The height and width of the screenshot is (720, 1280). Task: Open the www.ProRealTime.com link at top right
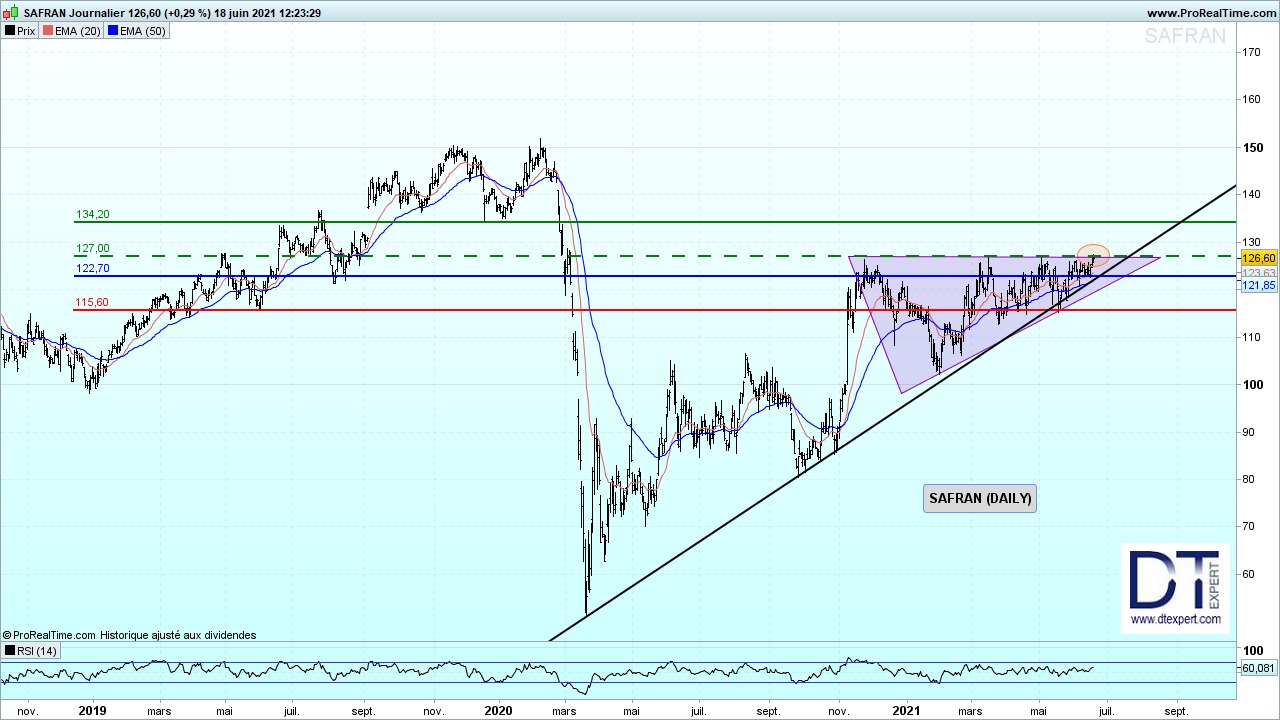coord(1210,13)
